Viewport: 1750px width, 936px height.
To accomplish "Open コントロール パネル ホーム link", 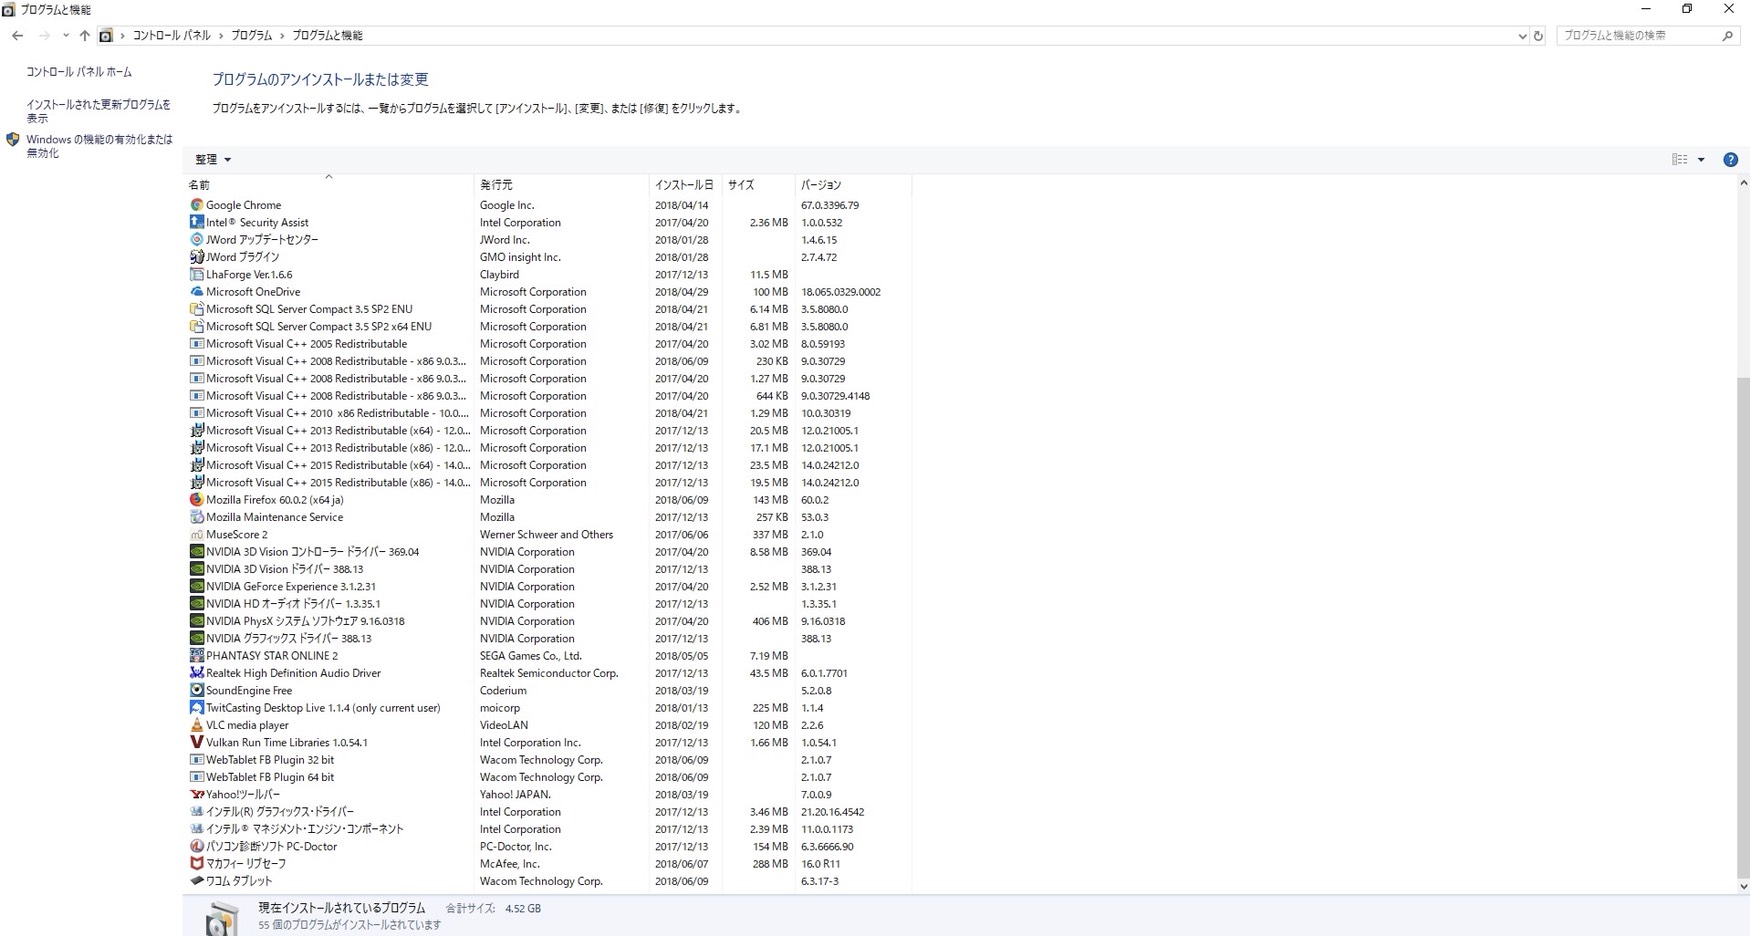I will point(79,72).
